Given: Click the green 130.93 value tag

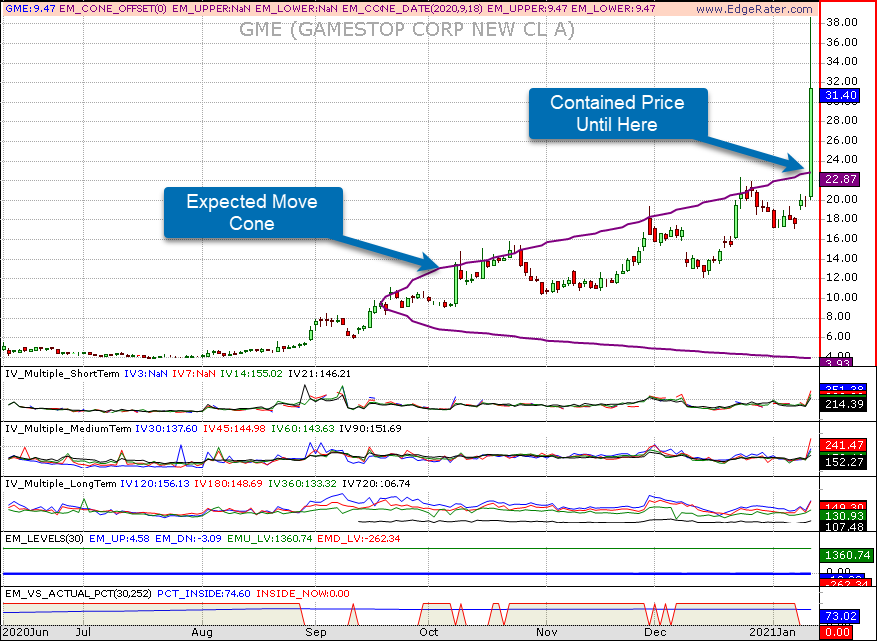Looking at the screenshot, I should tap(843, 516).
